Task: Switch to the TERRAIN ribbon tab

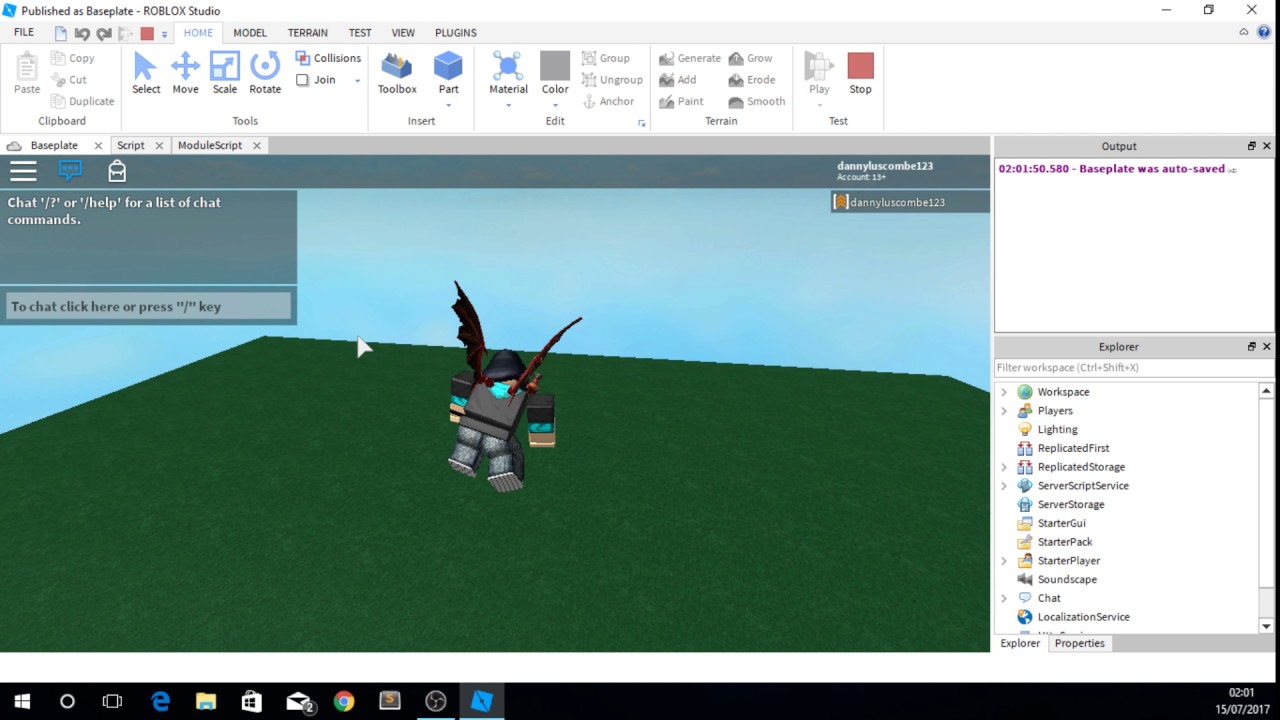Action: pos(308,33)
